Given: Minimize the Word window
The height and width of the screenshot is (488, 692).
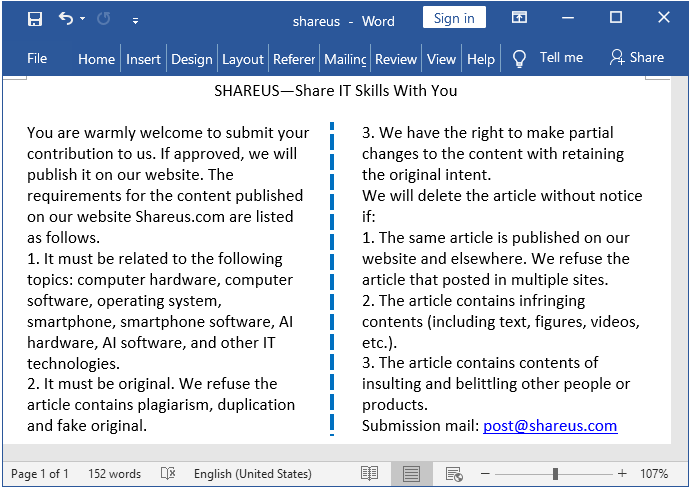Looking at the screenshot, I should (568, 18).
